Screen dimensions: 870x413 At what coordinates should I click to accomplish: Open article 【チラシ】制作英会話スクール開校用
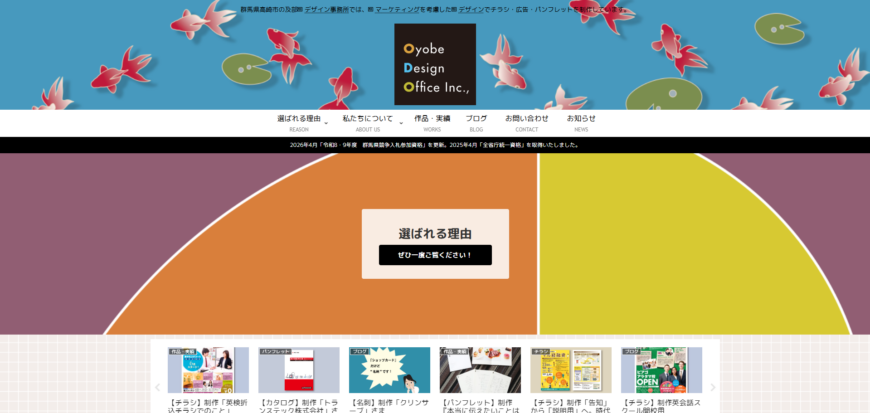tap(661, 406)
